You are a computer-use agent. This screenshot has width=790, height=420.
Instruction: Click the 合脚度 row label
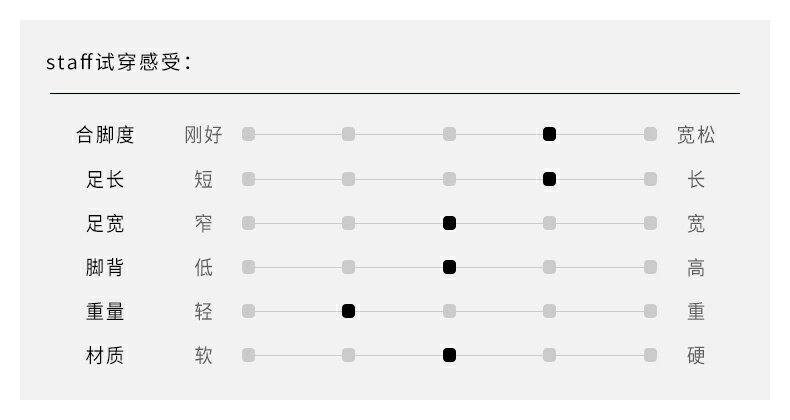pyautogui.click(x=105, y=134)
